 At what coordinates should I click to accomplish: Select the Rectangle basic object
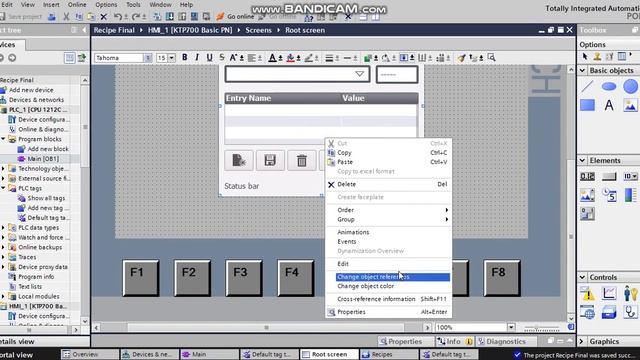[x=587, y=105]
